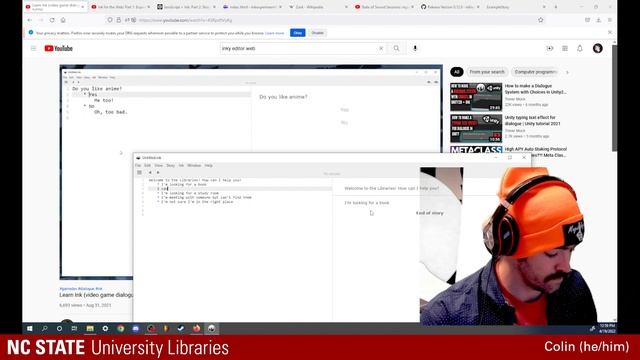Screen dimensions: 640x360
Task: Open the YouTube account avatar menu
Action: click(x=598, y=48)
